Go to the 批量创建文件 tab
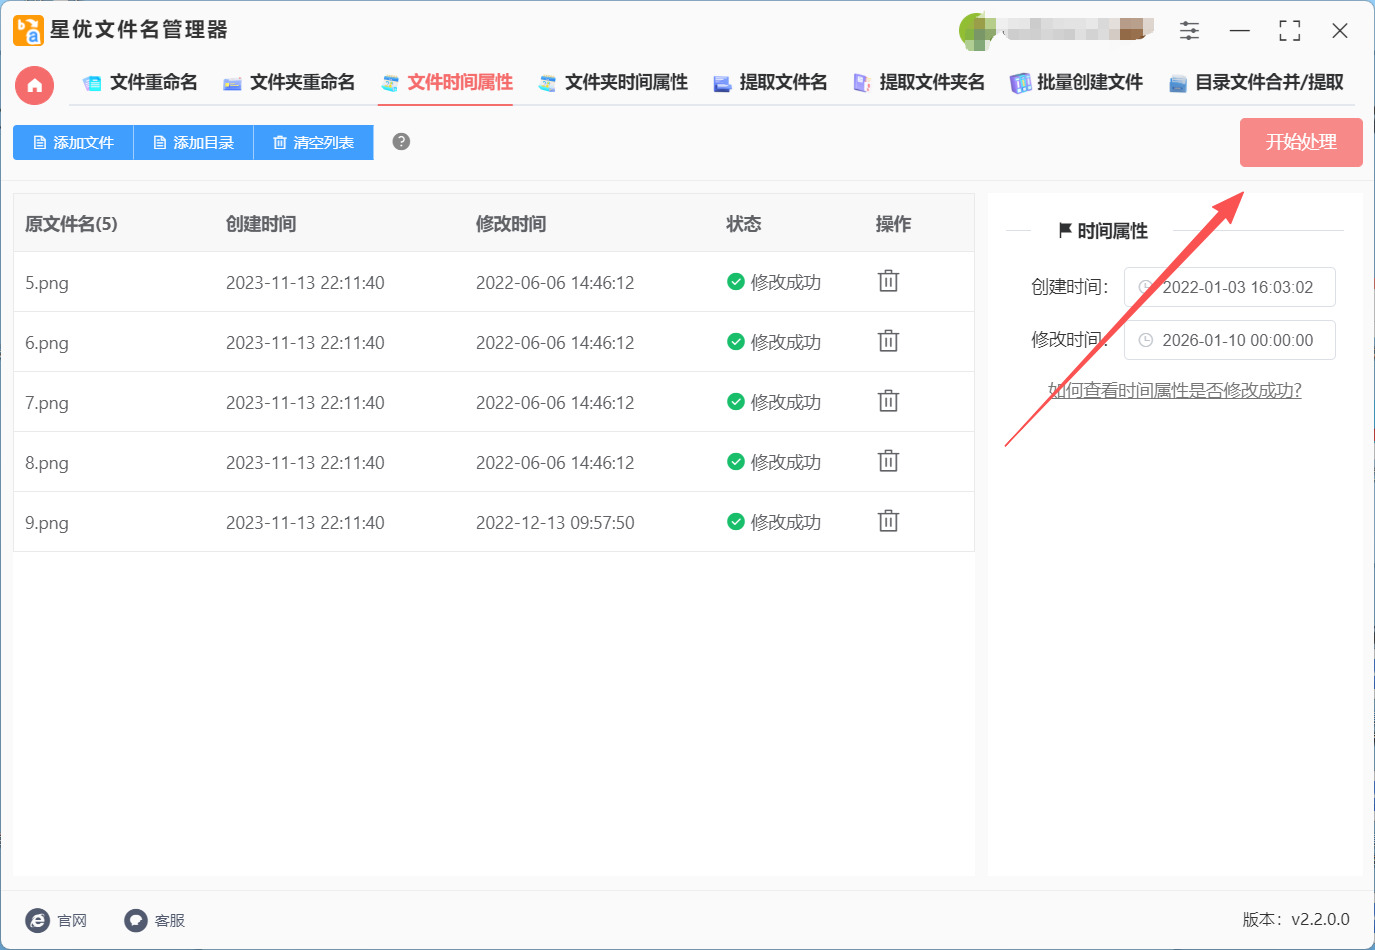The image size is (1375, 950). (1076, 83)
